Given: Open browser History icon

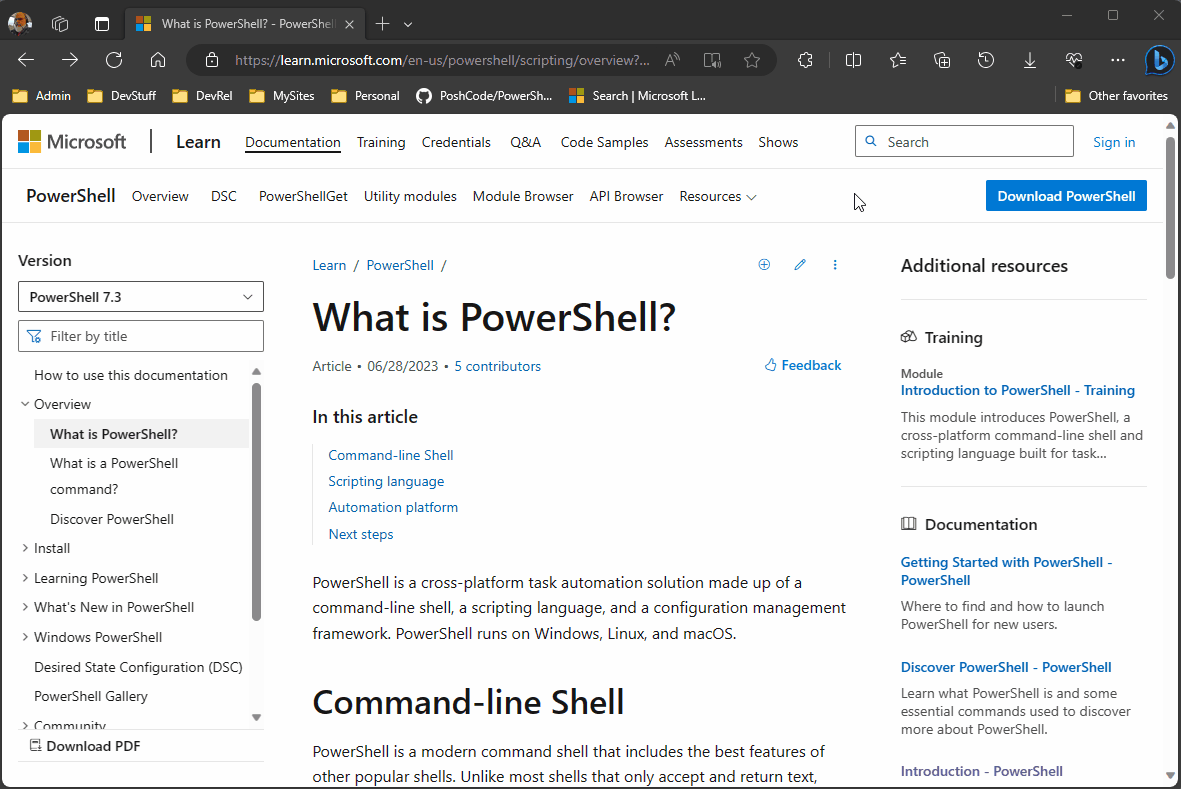Looking at the screenshot, I should click(x=986, y=60).
